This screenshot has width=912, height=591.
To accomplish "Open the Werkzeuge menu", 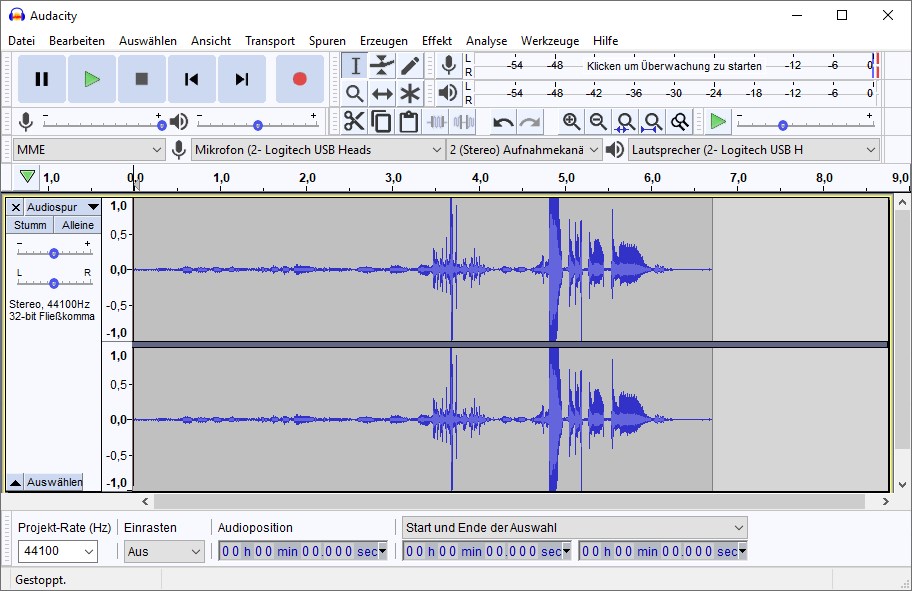I will point(550,41).
